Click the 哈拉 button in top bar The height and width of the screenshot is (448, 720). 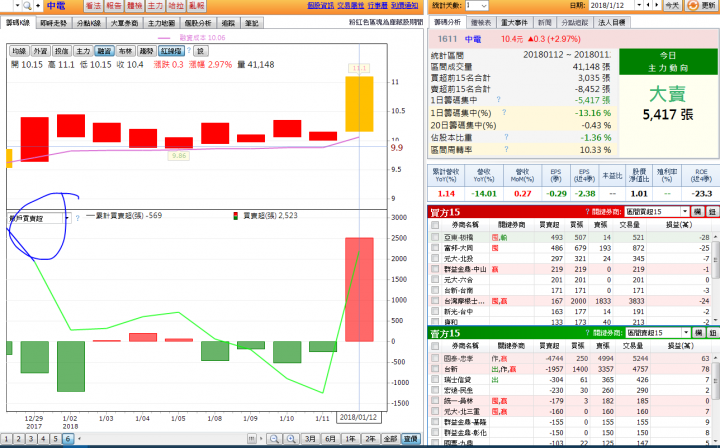tap(176, 6)
